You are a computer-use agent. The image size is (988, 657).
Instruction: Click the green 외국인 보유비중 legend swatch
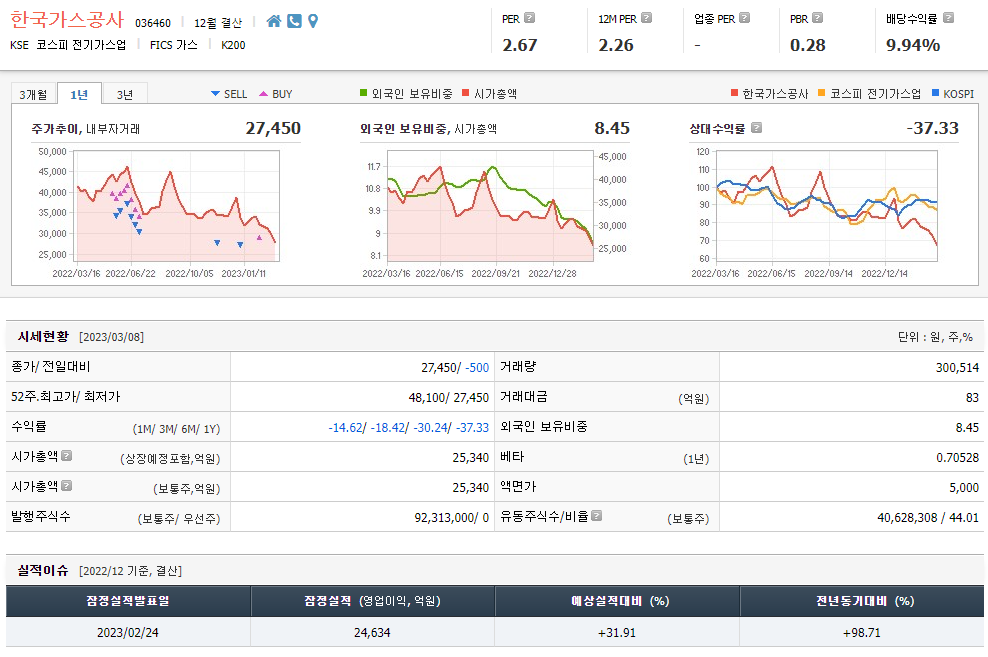(x=364, y=93)
